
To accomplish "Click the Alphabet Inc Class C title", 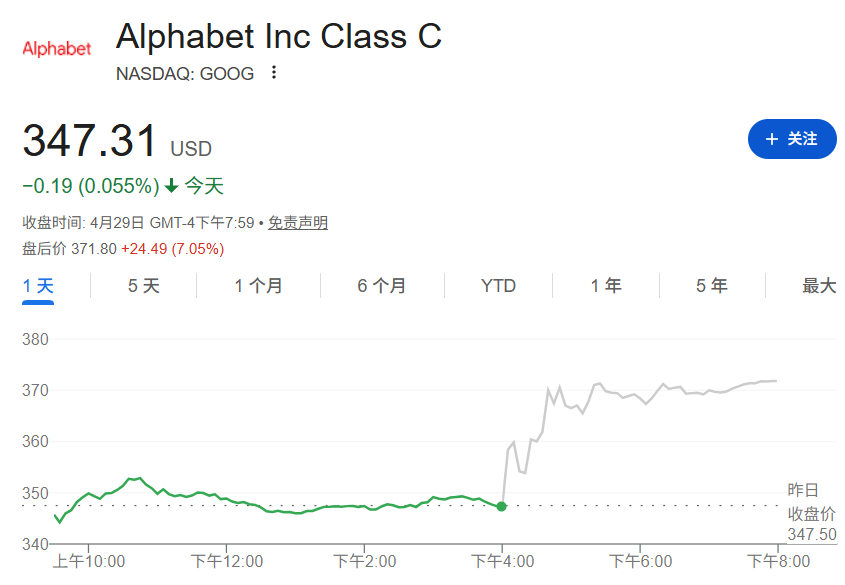I will pos(279,37).
